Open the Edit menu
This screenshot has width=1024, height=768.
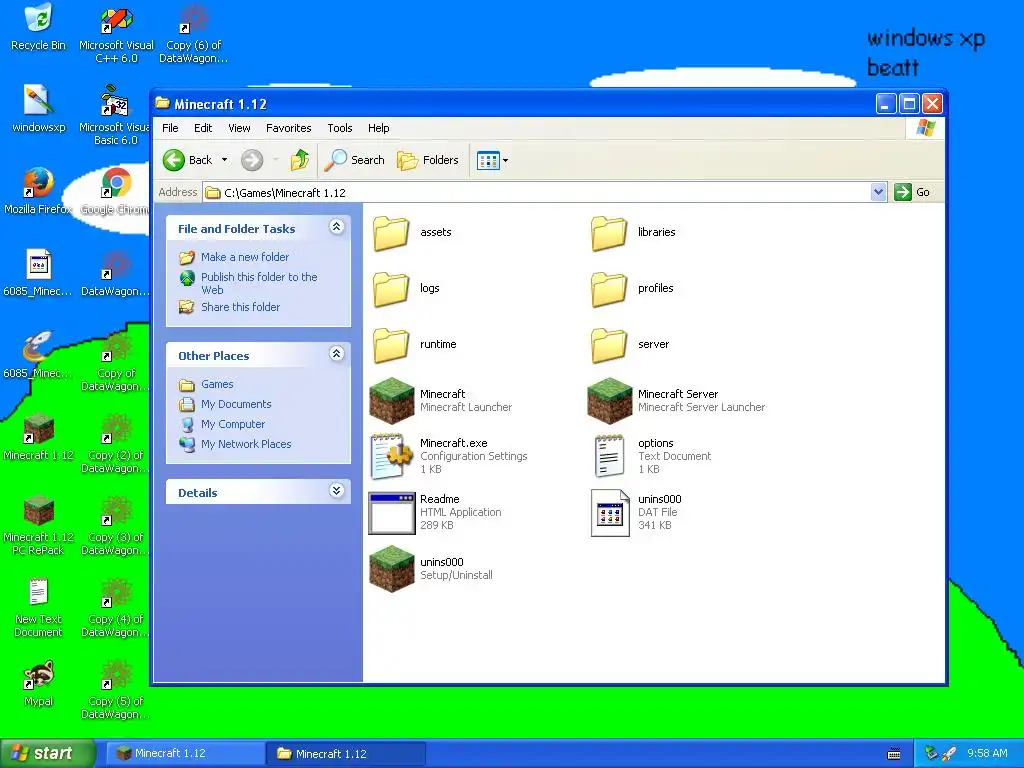(203, 128)
